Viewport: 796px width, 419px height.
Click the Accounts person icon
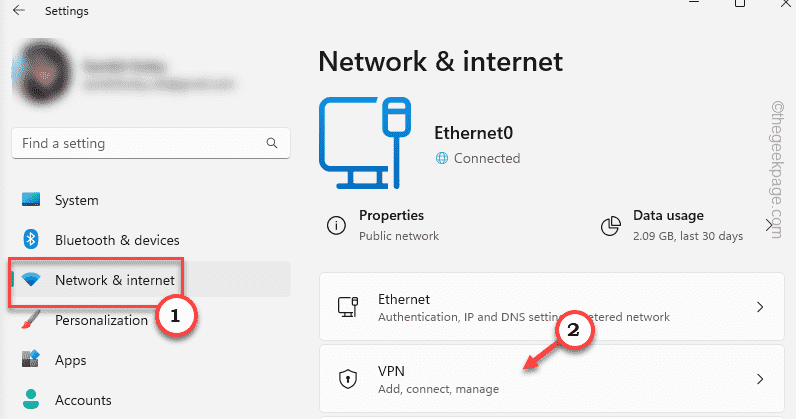[x=31, y=400]
